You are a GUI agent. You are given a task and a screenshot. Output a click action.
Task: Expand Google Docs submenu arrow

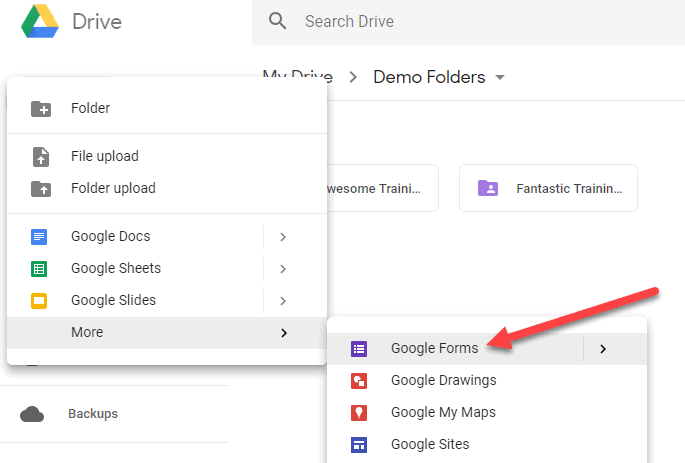tap(283, 237)
